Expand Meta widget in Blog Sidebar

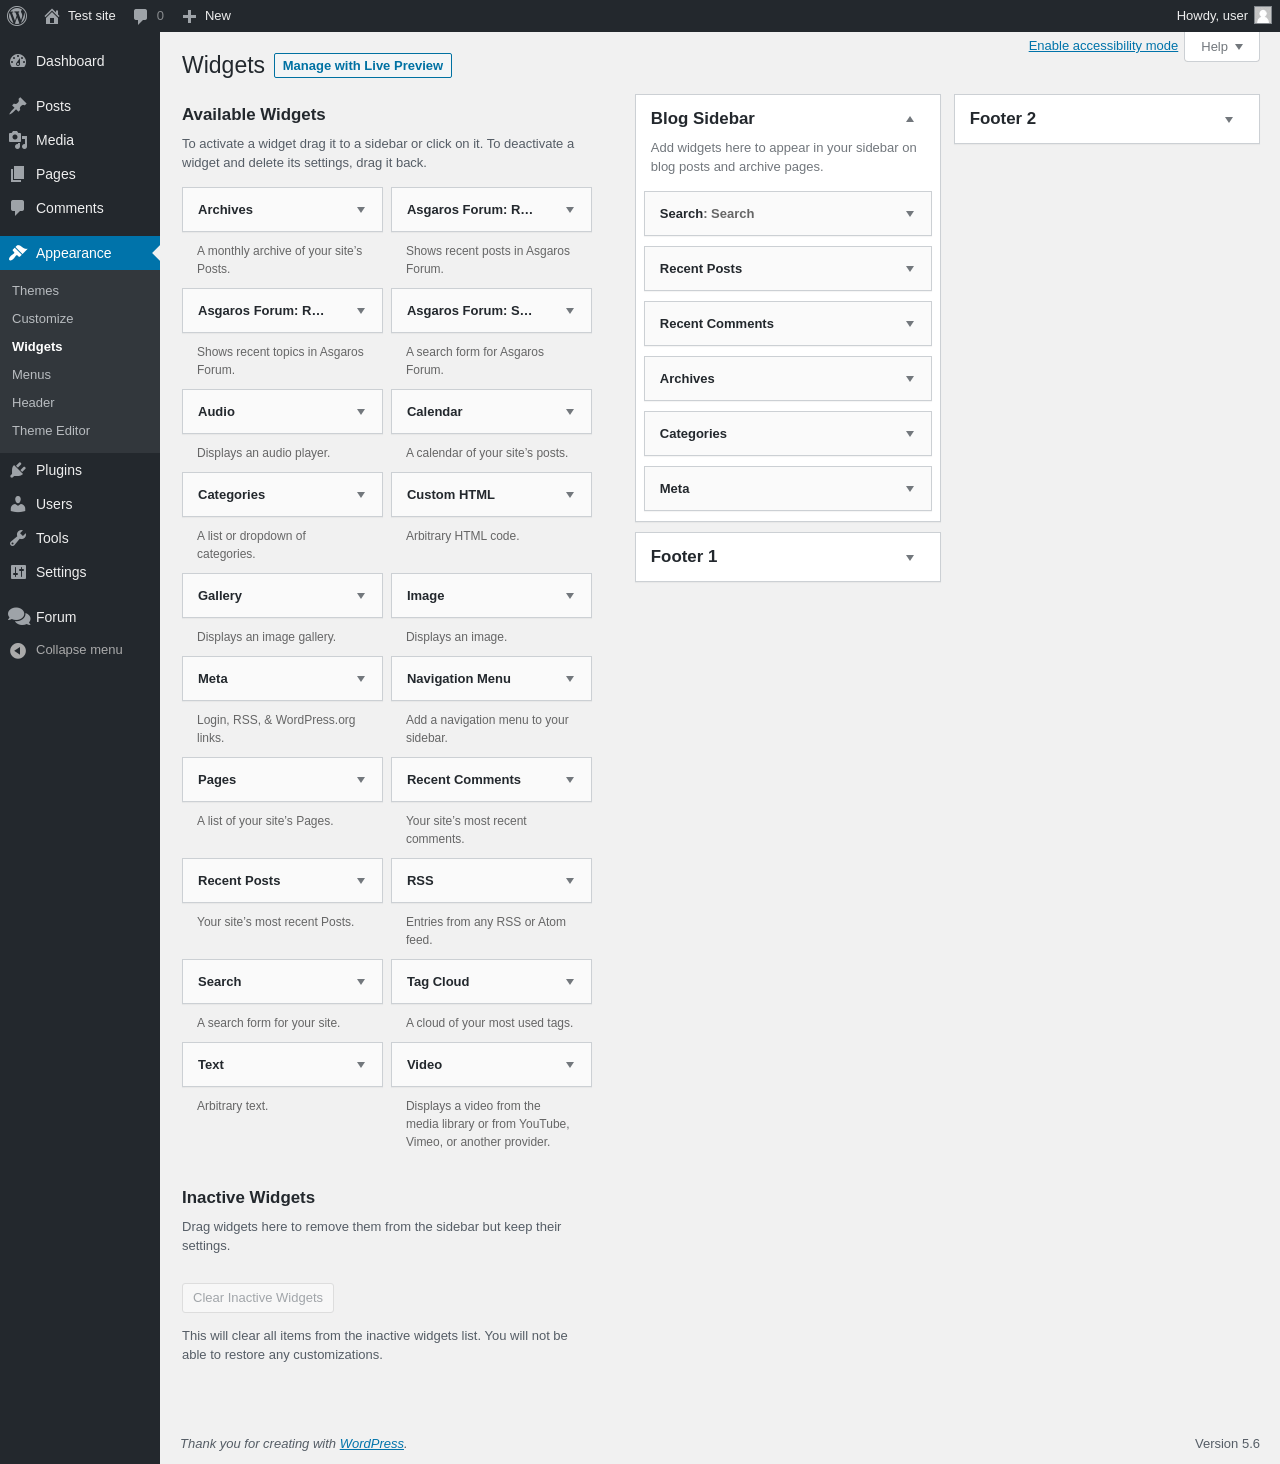click(x=910, y=489)
